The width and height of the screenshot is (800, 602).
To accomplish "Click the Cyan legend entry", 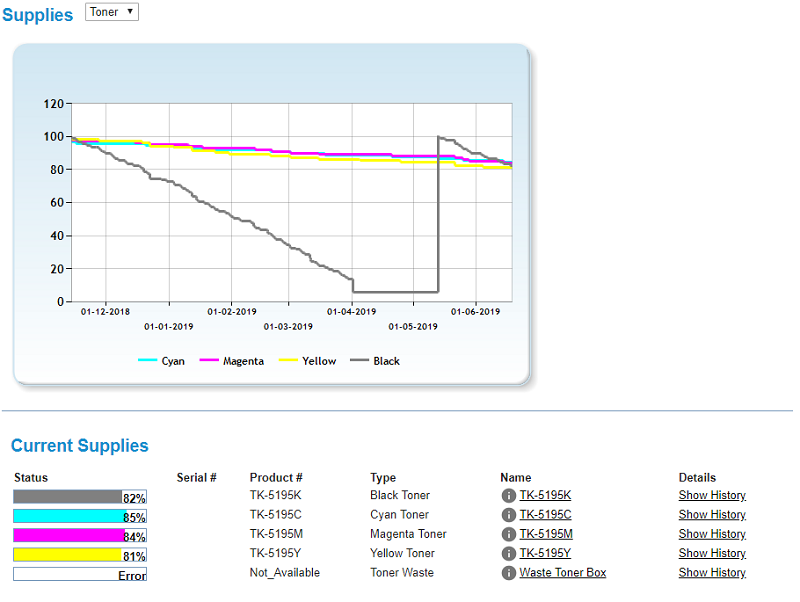I will pos(162,361).
